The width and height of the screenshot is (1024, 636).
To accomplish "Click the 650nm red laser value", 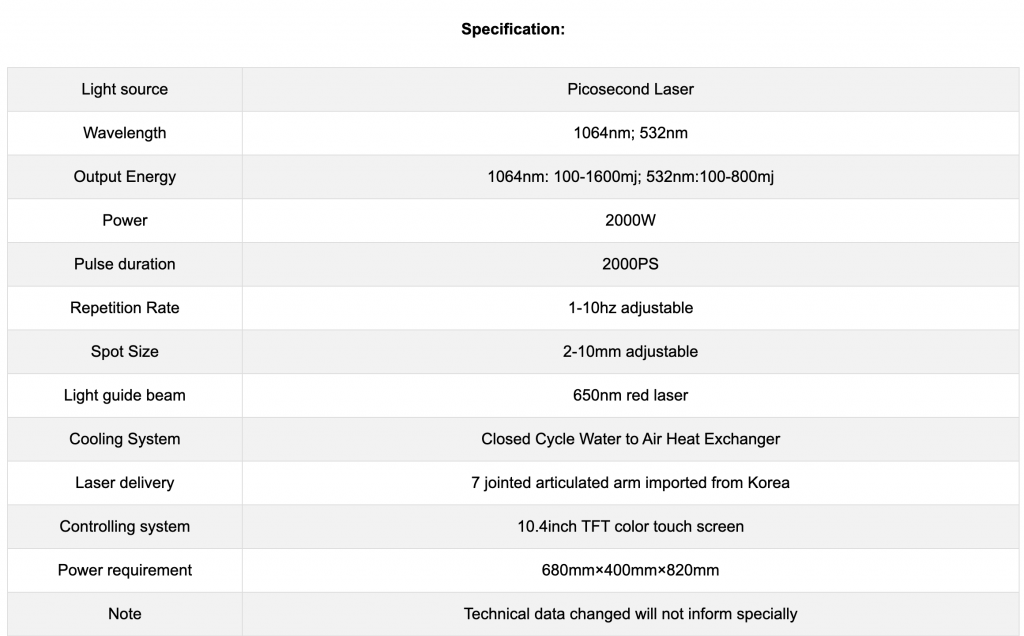I will pos(630,396).
